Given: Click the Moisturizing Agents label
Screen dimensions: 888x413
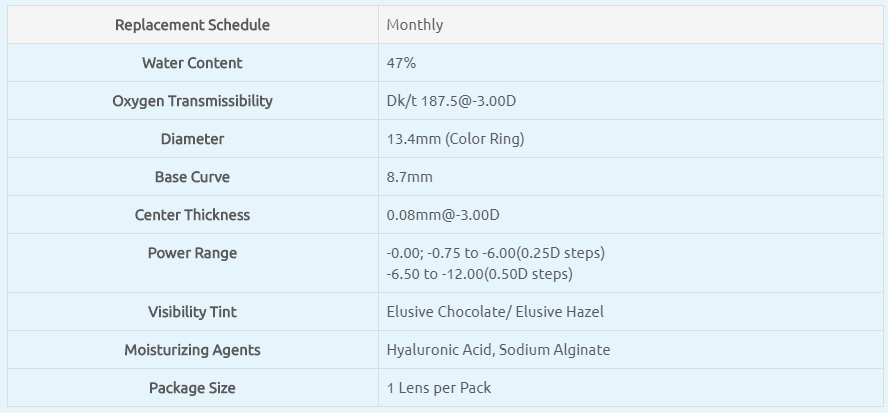Looking at the screenshot, I should (192, 350).
